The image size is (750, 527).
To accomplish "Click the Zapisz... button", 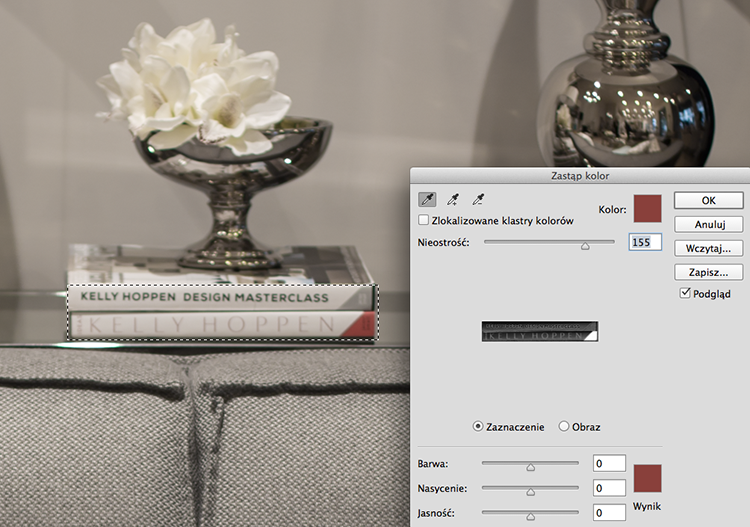I will (708, 272).
